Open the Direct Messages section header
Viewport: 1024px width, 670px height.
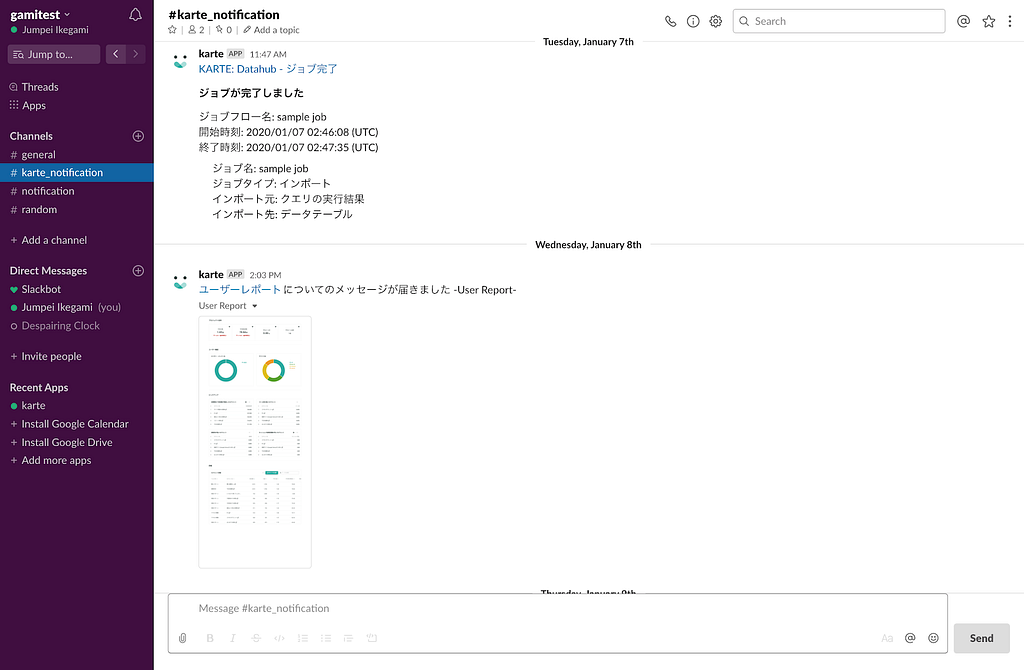[48, 270]
